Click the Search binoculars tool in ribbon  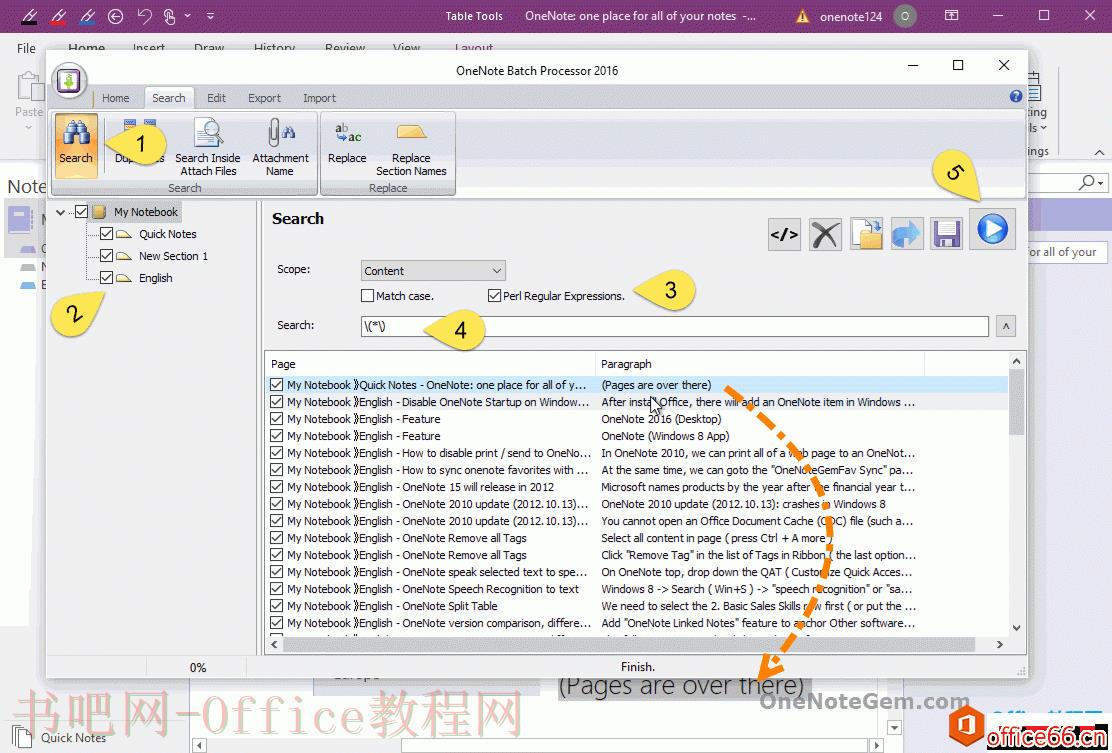click(x=76, y=145)
